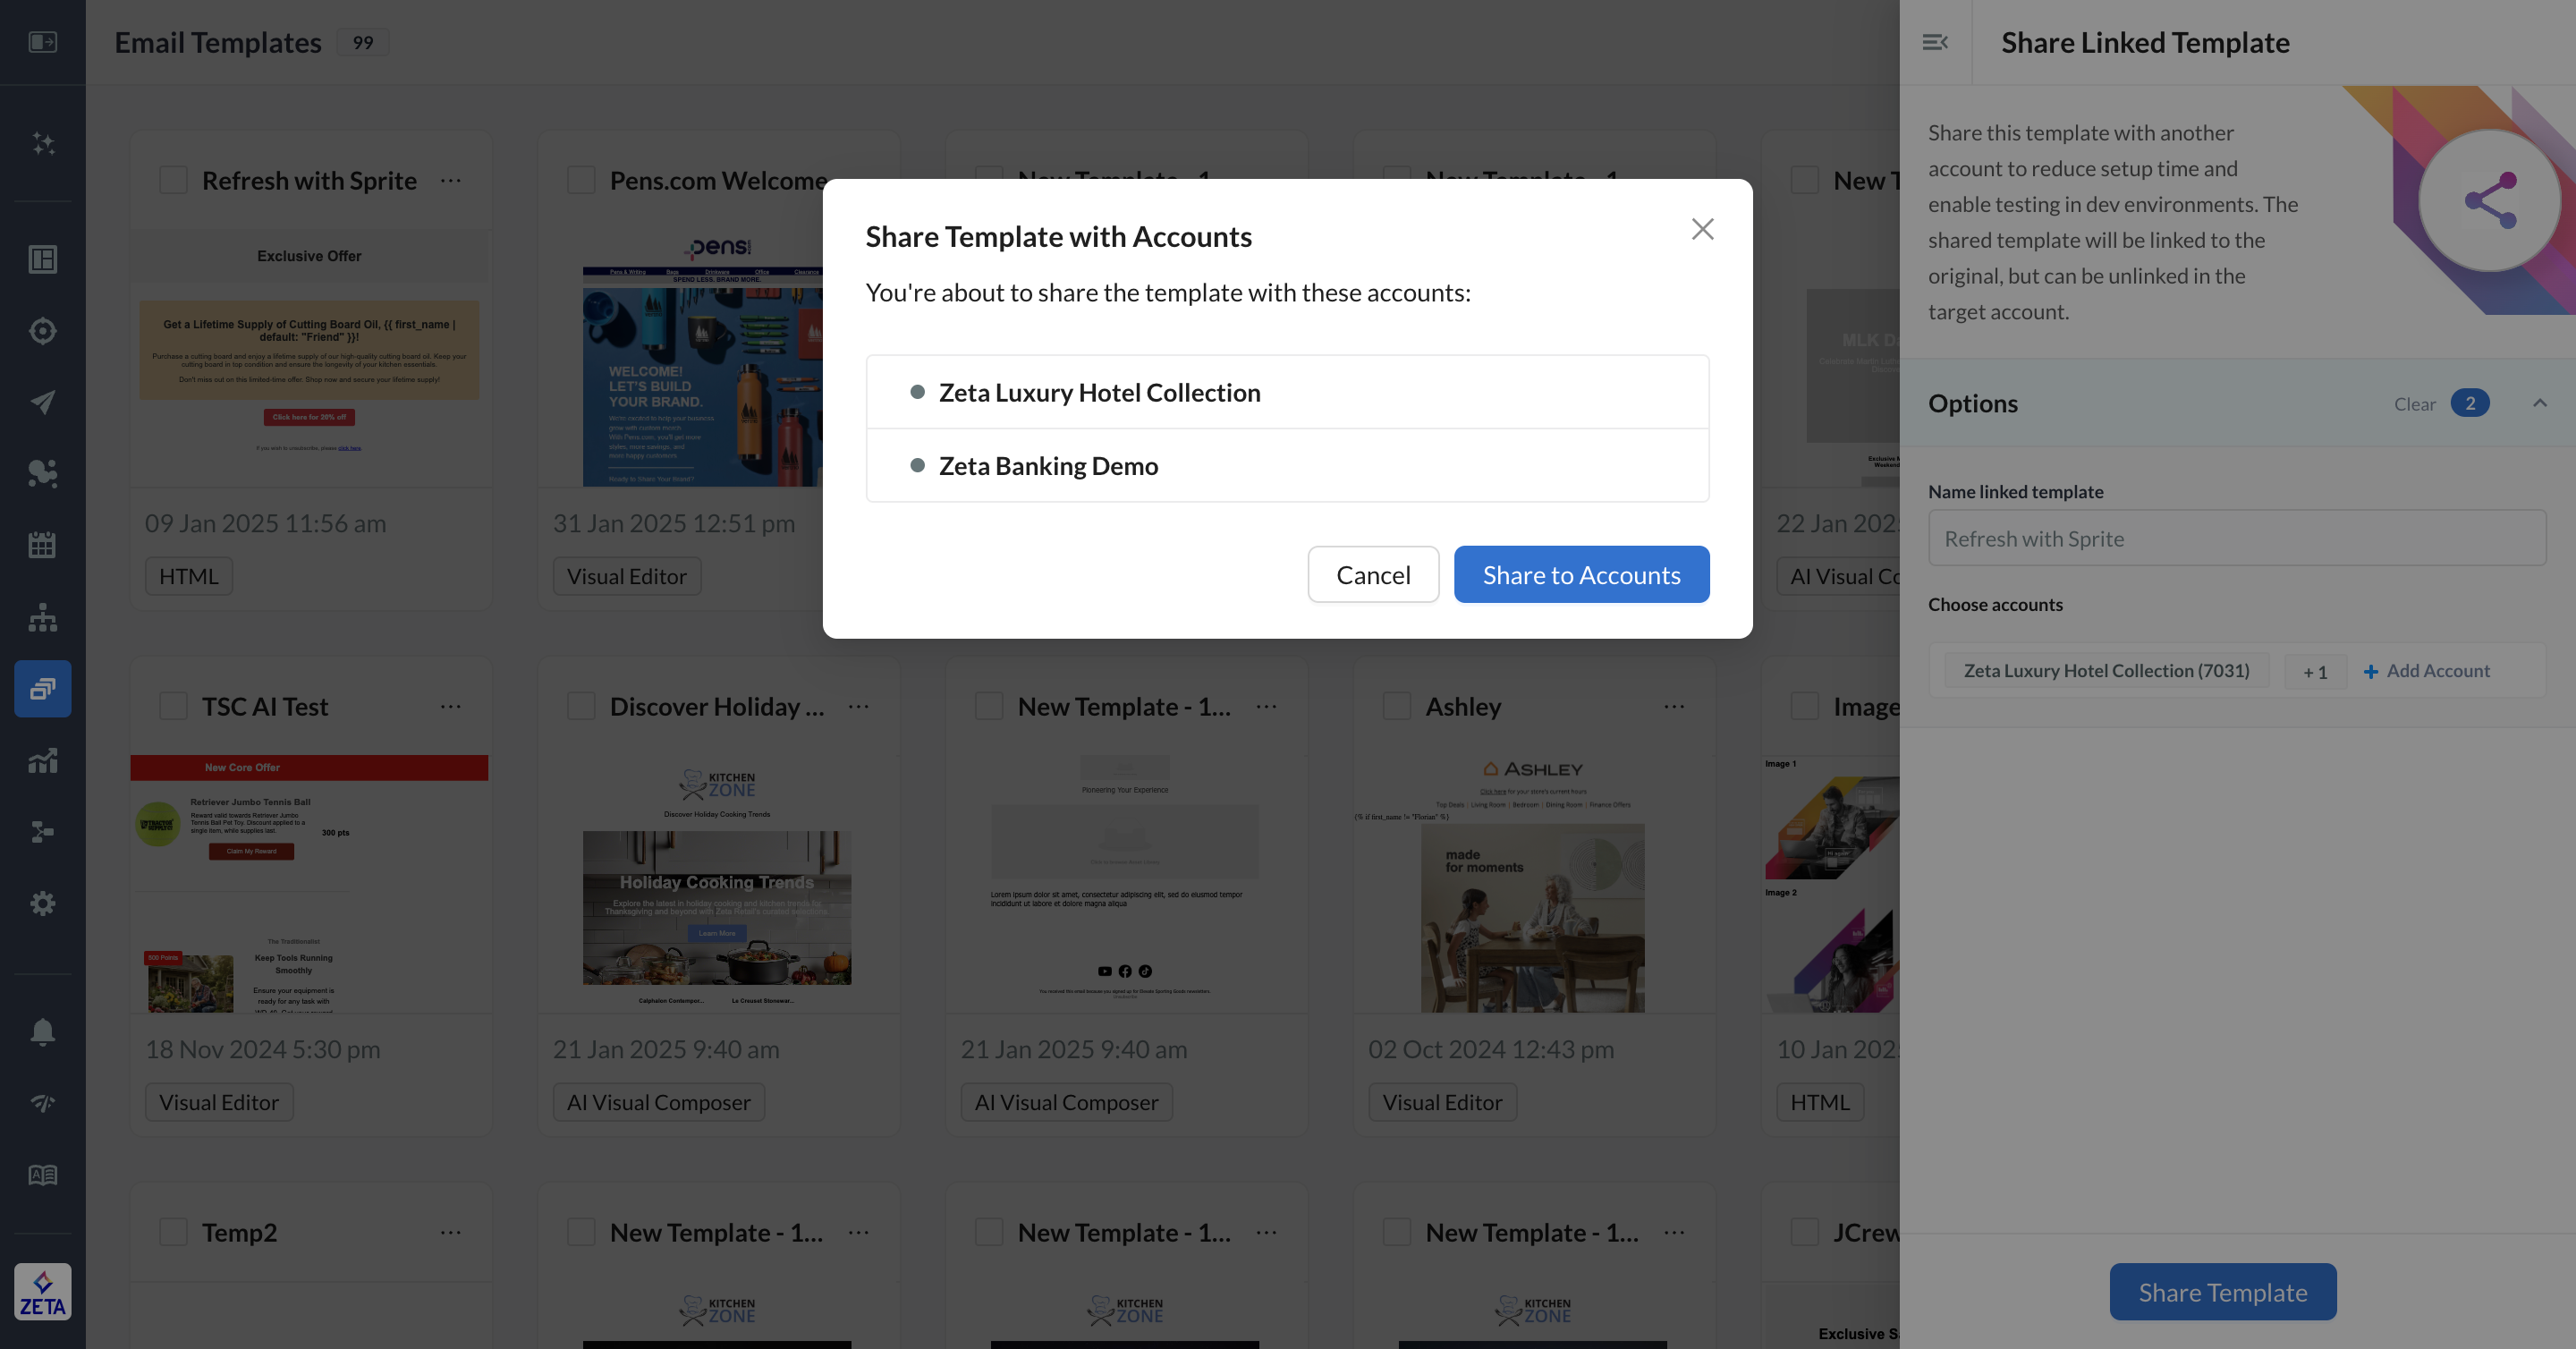Open the analytics chart icon in sidebar
This screenshot has height=1349, width=2576.
pyautogui.click(x=42, y=760)
